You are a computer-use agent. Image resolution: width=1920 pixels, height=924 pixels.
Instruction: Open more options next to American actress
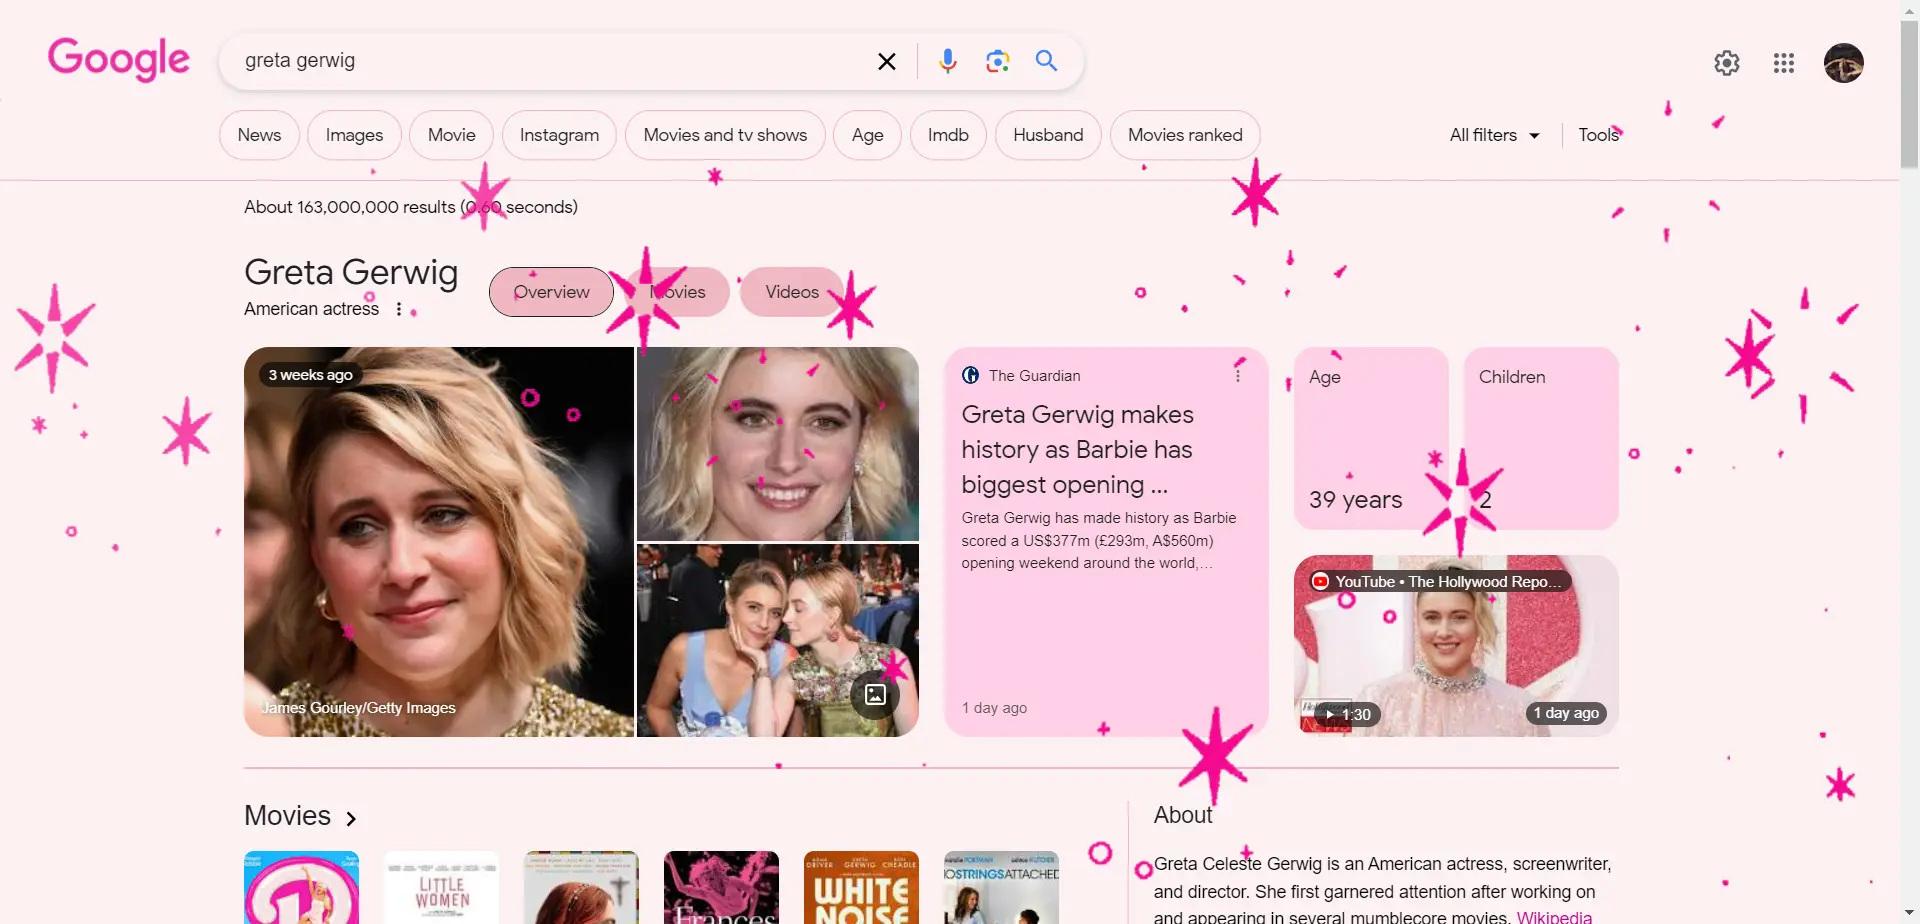pyautogui.click(x=399, y=309)
